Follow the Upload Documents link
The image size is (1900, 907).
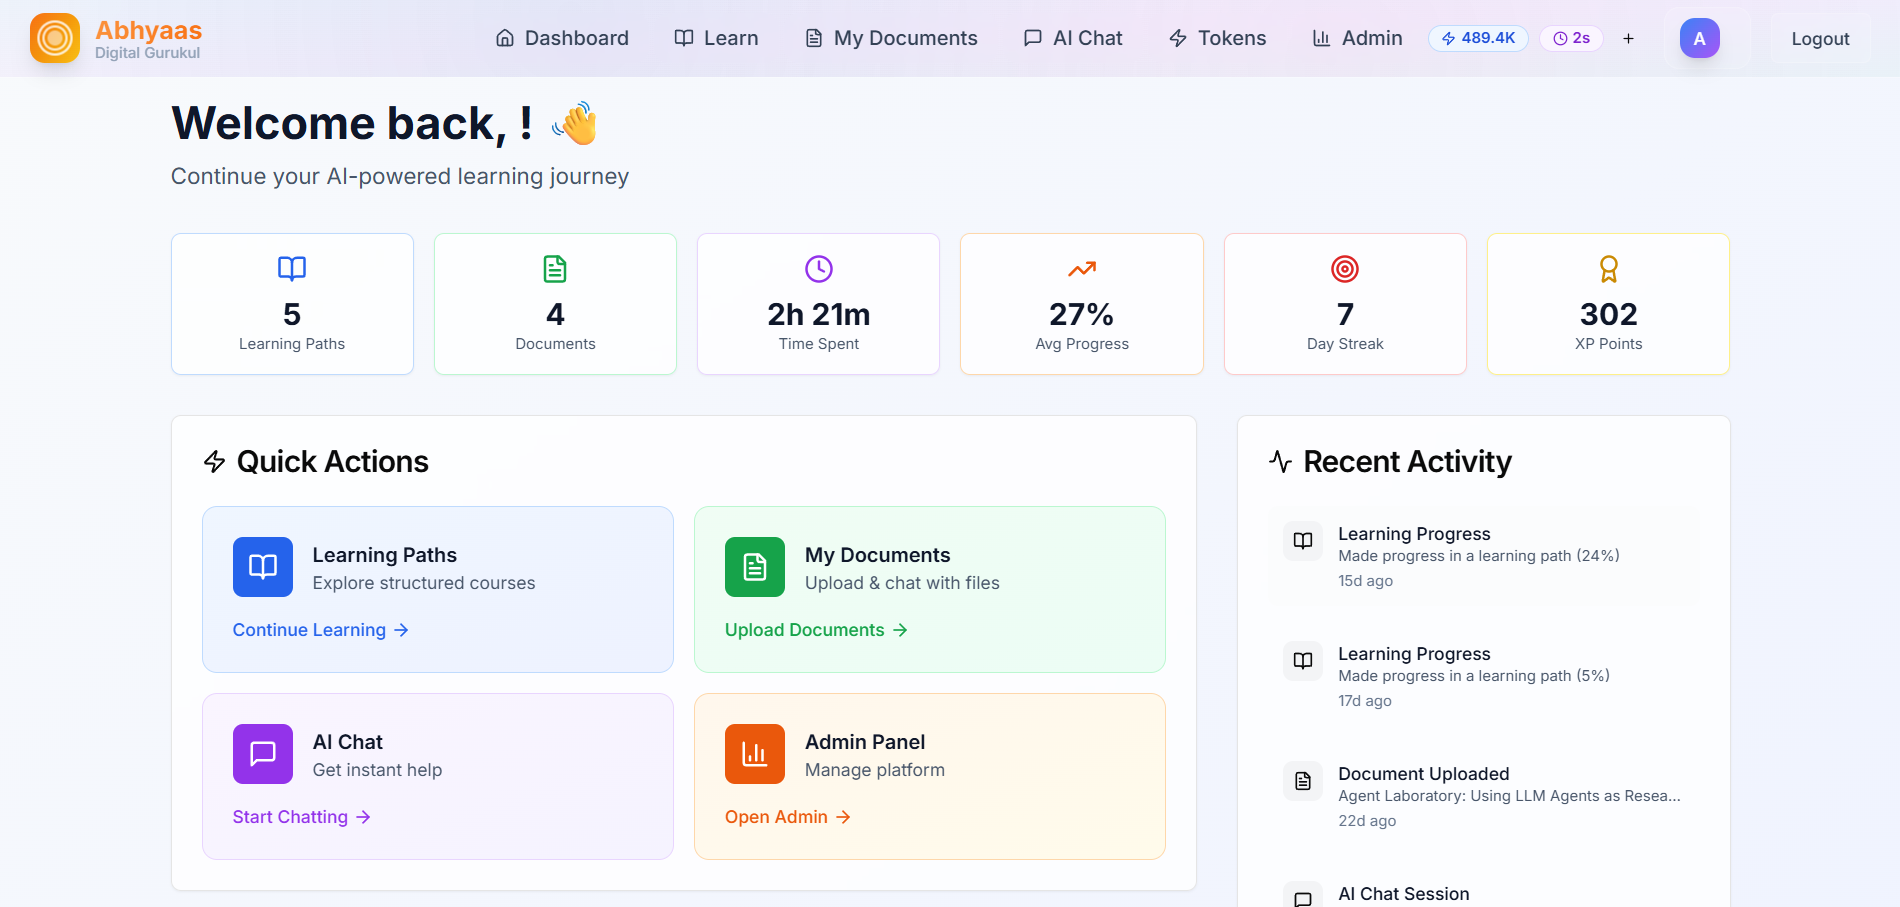point(816,630)
